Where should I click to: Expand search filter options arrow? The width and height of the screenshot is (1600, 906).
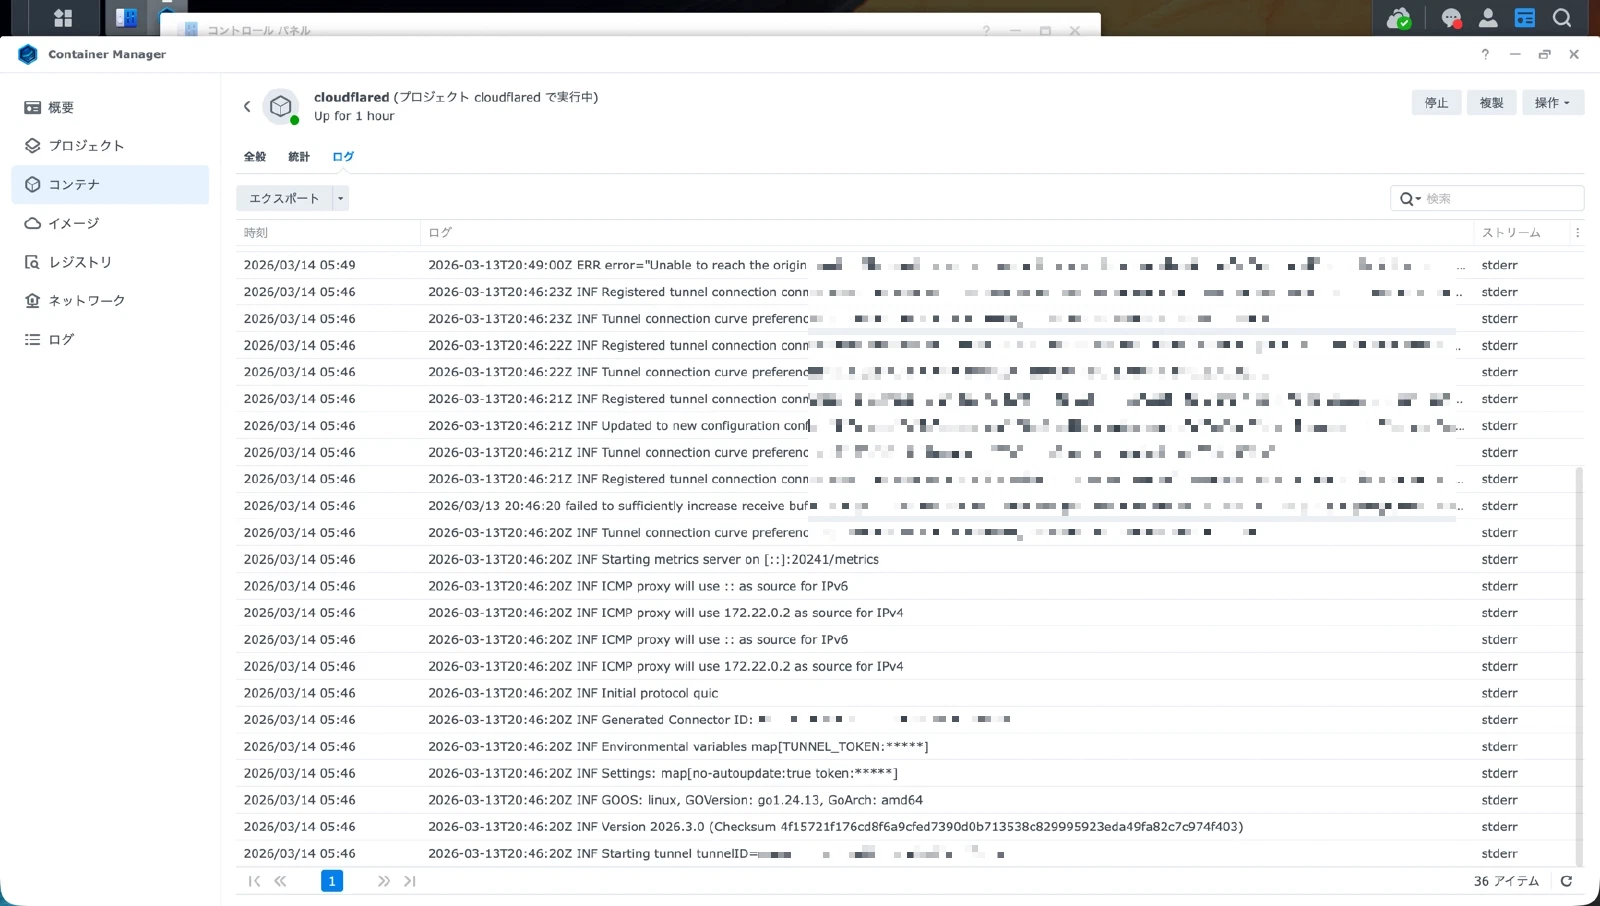(x=1418, y=199)
